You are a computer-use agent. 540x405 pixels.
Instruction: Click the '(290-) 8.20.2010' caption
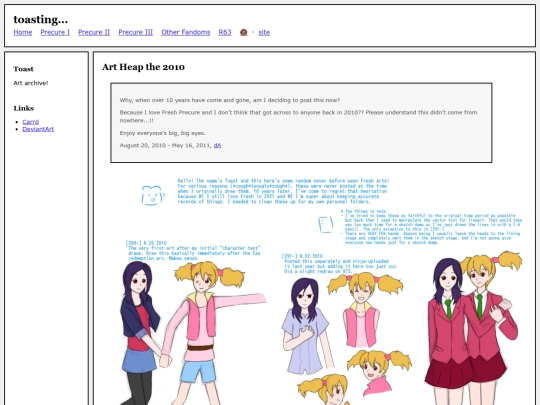coord(146,243)
